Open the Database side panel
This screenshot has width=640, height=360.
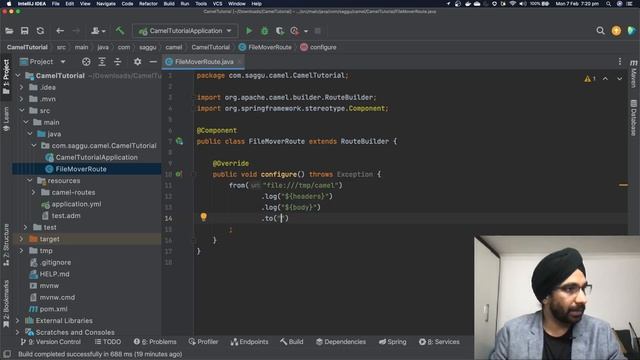[633, 118]
